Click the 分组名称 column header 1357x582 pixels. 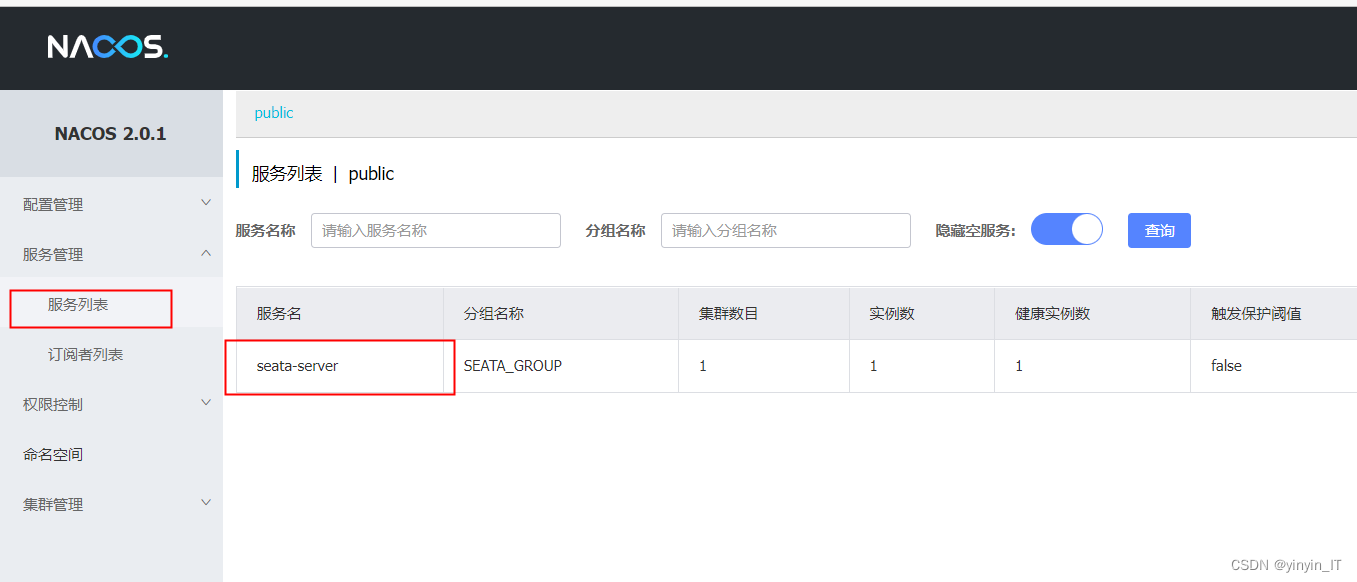[x=561, y=313]
